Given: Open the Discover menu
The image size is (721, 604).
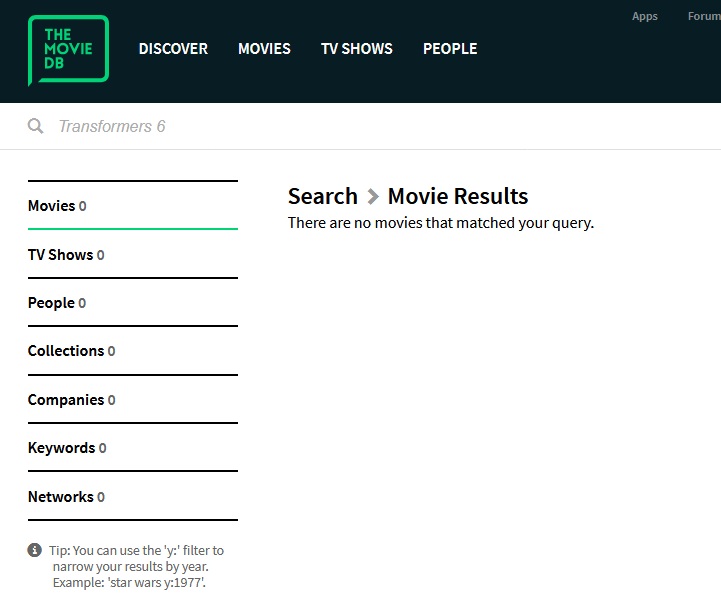Looking at the screenshot, I should [x=173, y=49].
